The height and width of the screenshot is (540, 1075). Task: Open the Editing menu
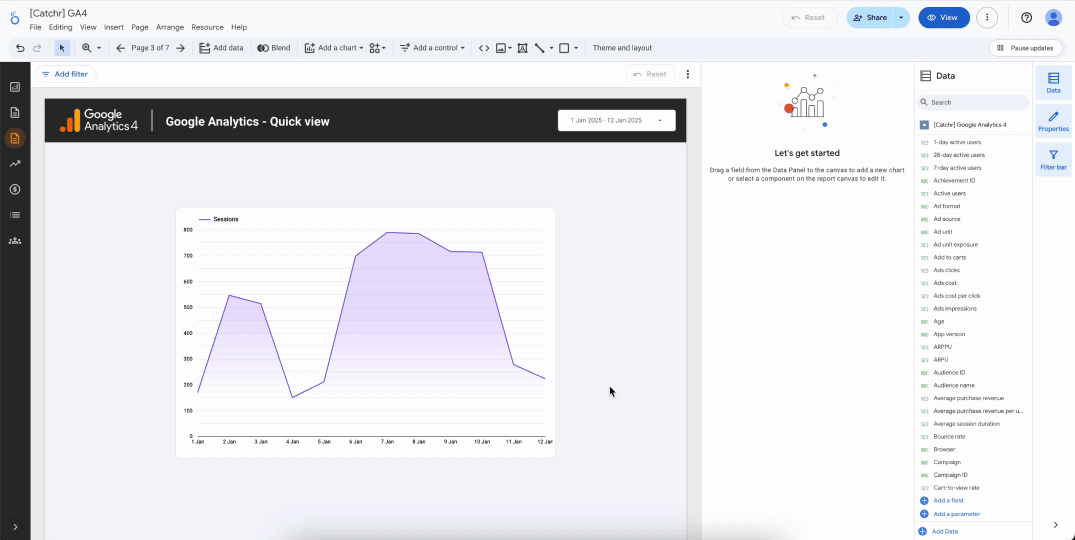click(x=60, y=27)
